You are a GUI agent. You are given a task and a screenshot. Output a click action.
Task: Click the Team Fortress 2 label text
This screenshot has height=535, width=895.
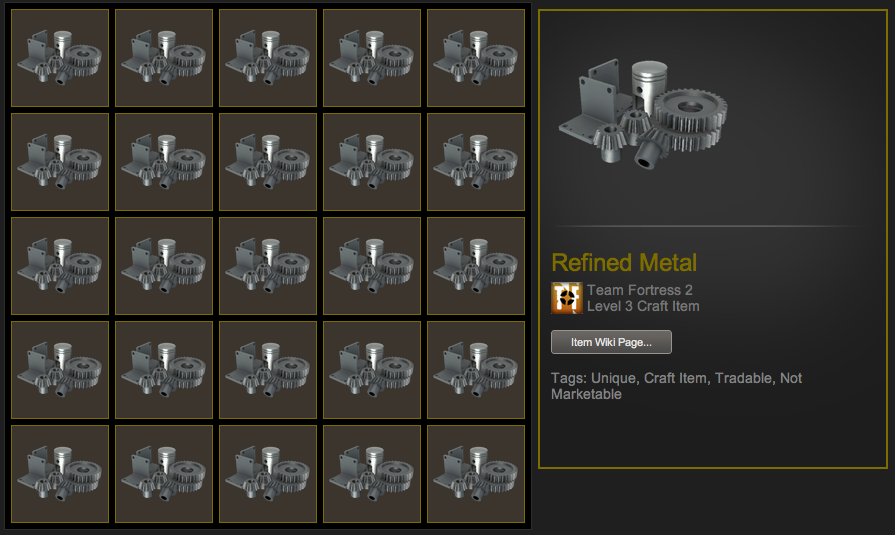click(x=640, y=290)
